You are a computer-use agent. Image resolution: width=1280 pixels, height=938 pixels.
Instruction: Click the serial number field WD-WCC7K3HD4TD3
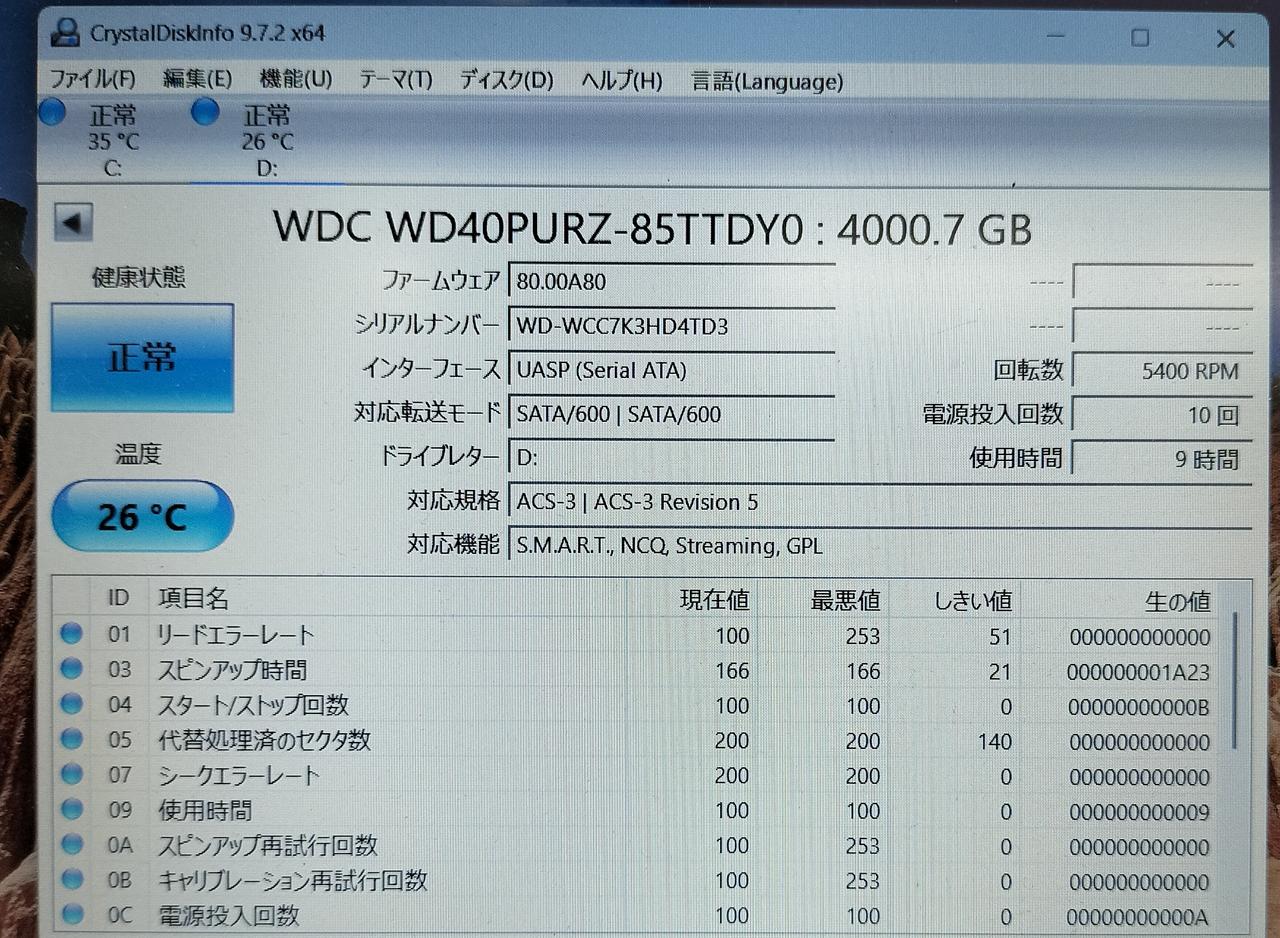point(672,325)
